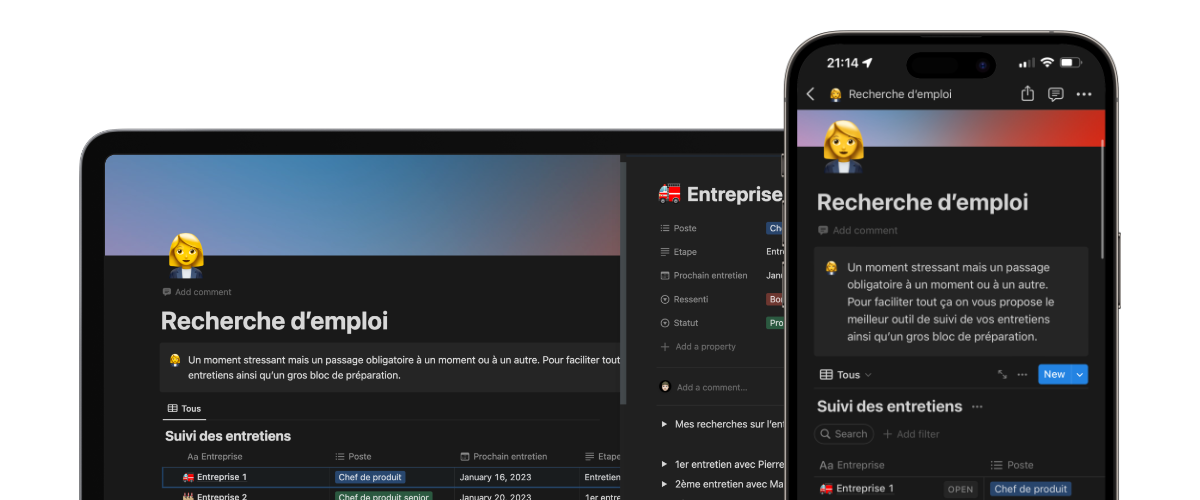Tap Add filter on the phone
The width and height of the screenshot is (1200, 500).
(911, 434)
